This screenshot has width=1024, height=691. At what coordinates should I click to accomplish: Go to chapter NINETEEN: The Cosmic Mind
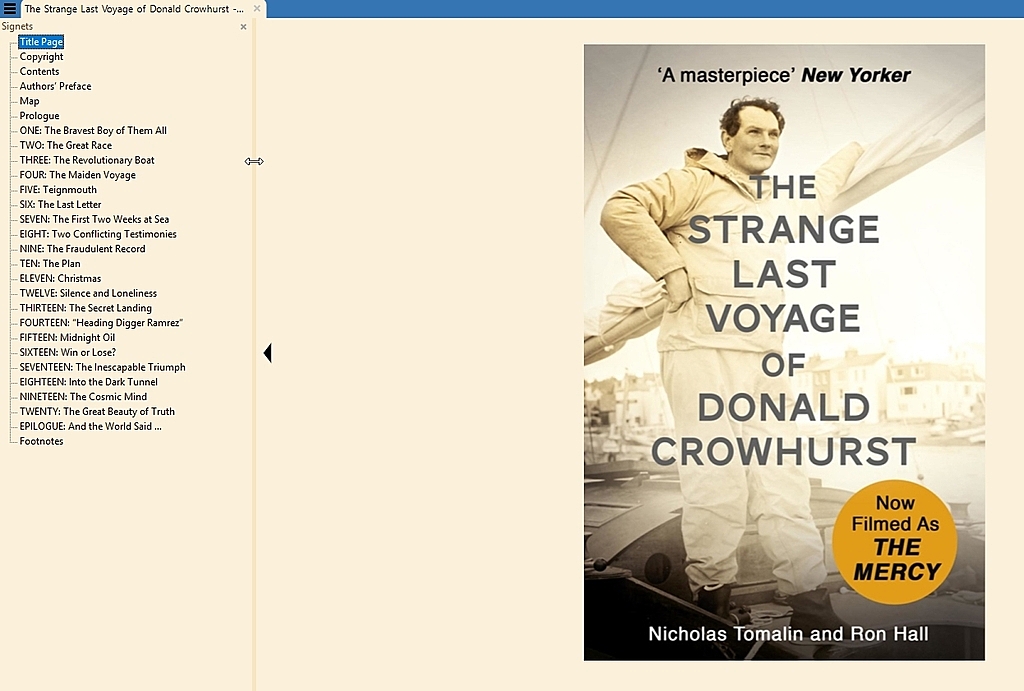tap(83, 397)
